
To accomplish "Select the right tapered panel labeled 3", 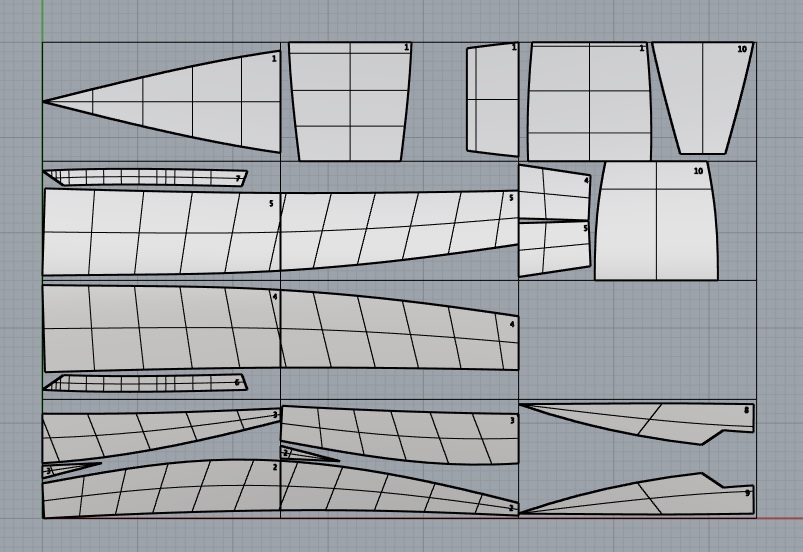I will click(x=400, y=437).
